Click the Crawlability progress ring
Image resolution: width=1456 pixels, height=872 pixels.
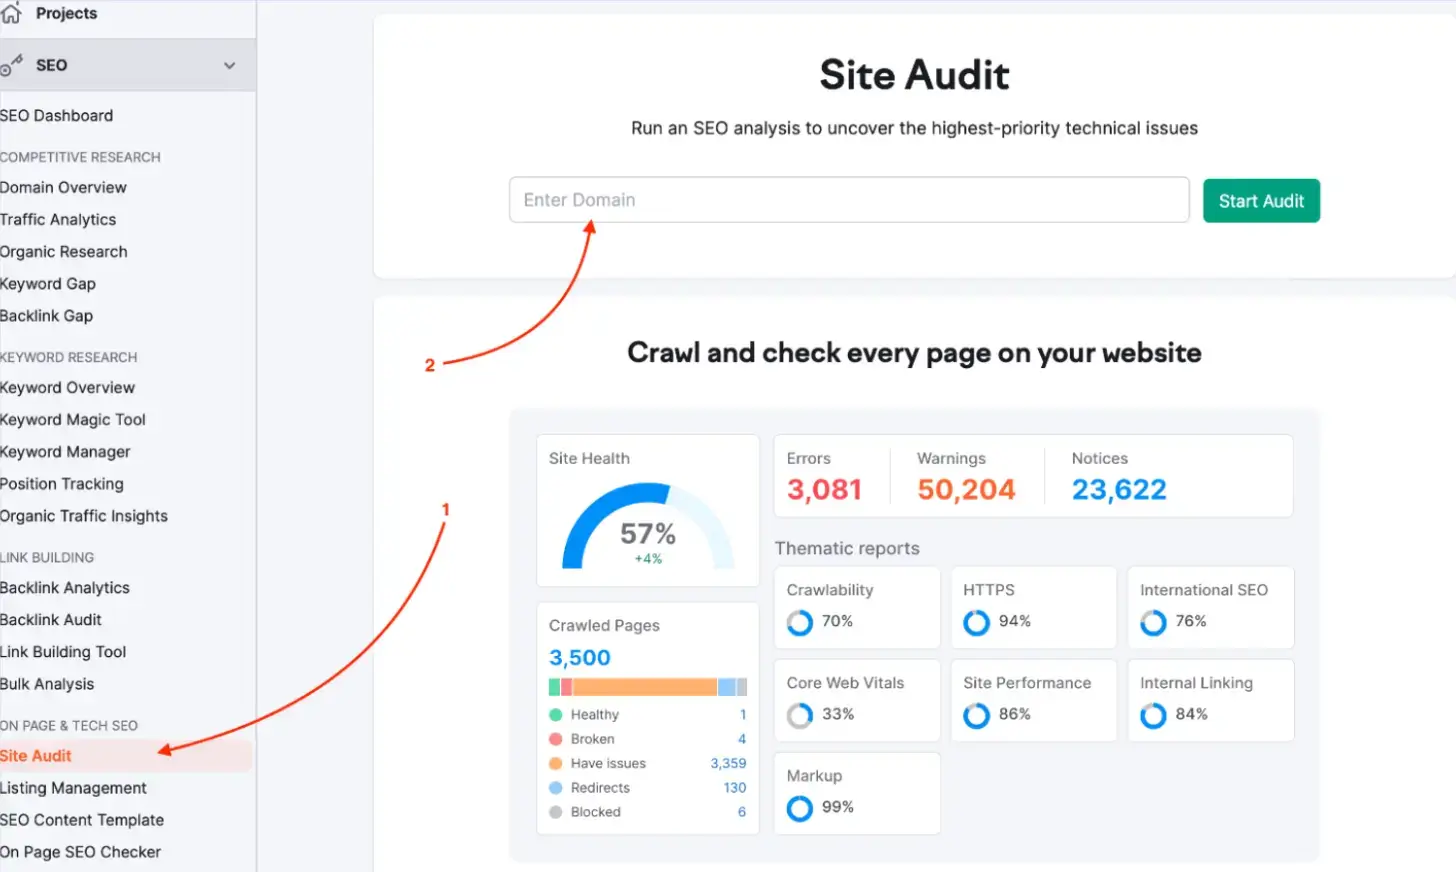tap(799, 622)
